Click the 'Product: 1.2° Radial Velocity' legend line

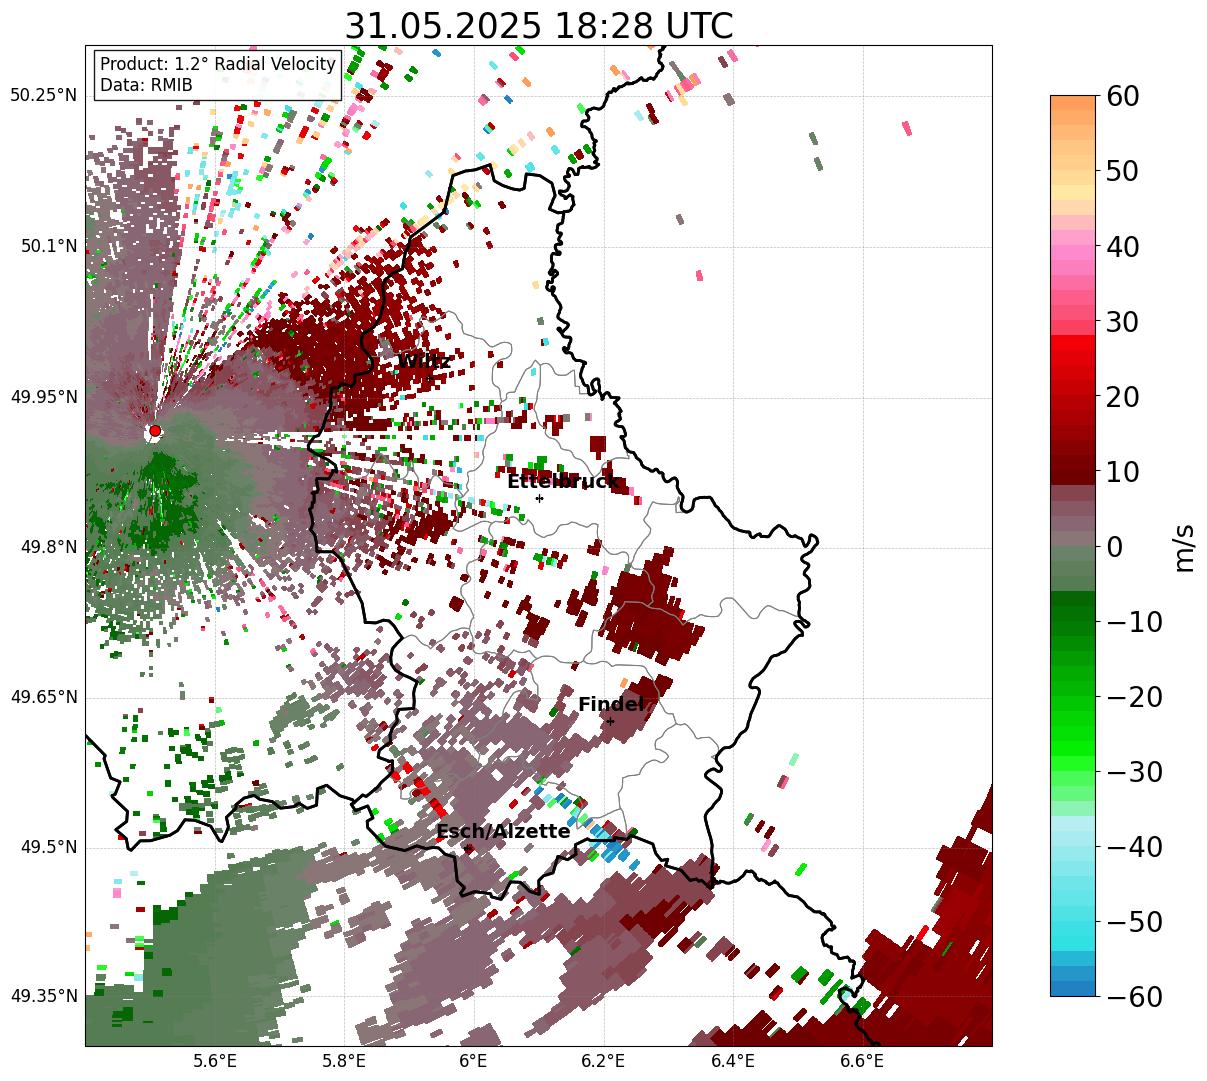[x=218, y=64]
